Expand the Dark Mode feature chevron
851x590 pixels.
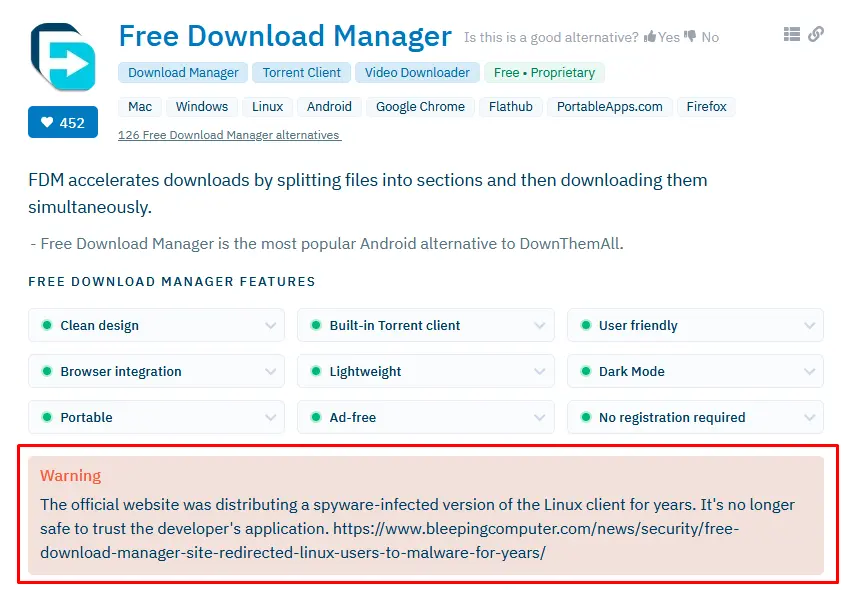(x=810, y=372)
